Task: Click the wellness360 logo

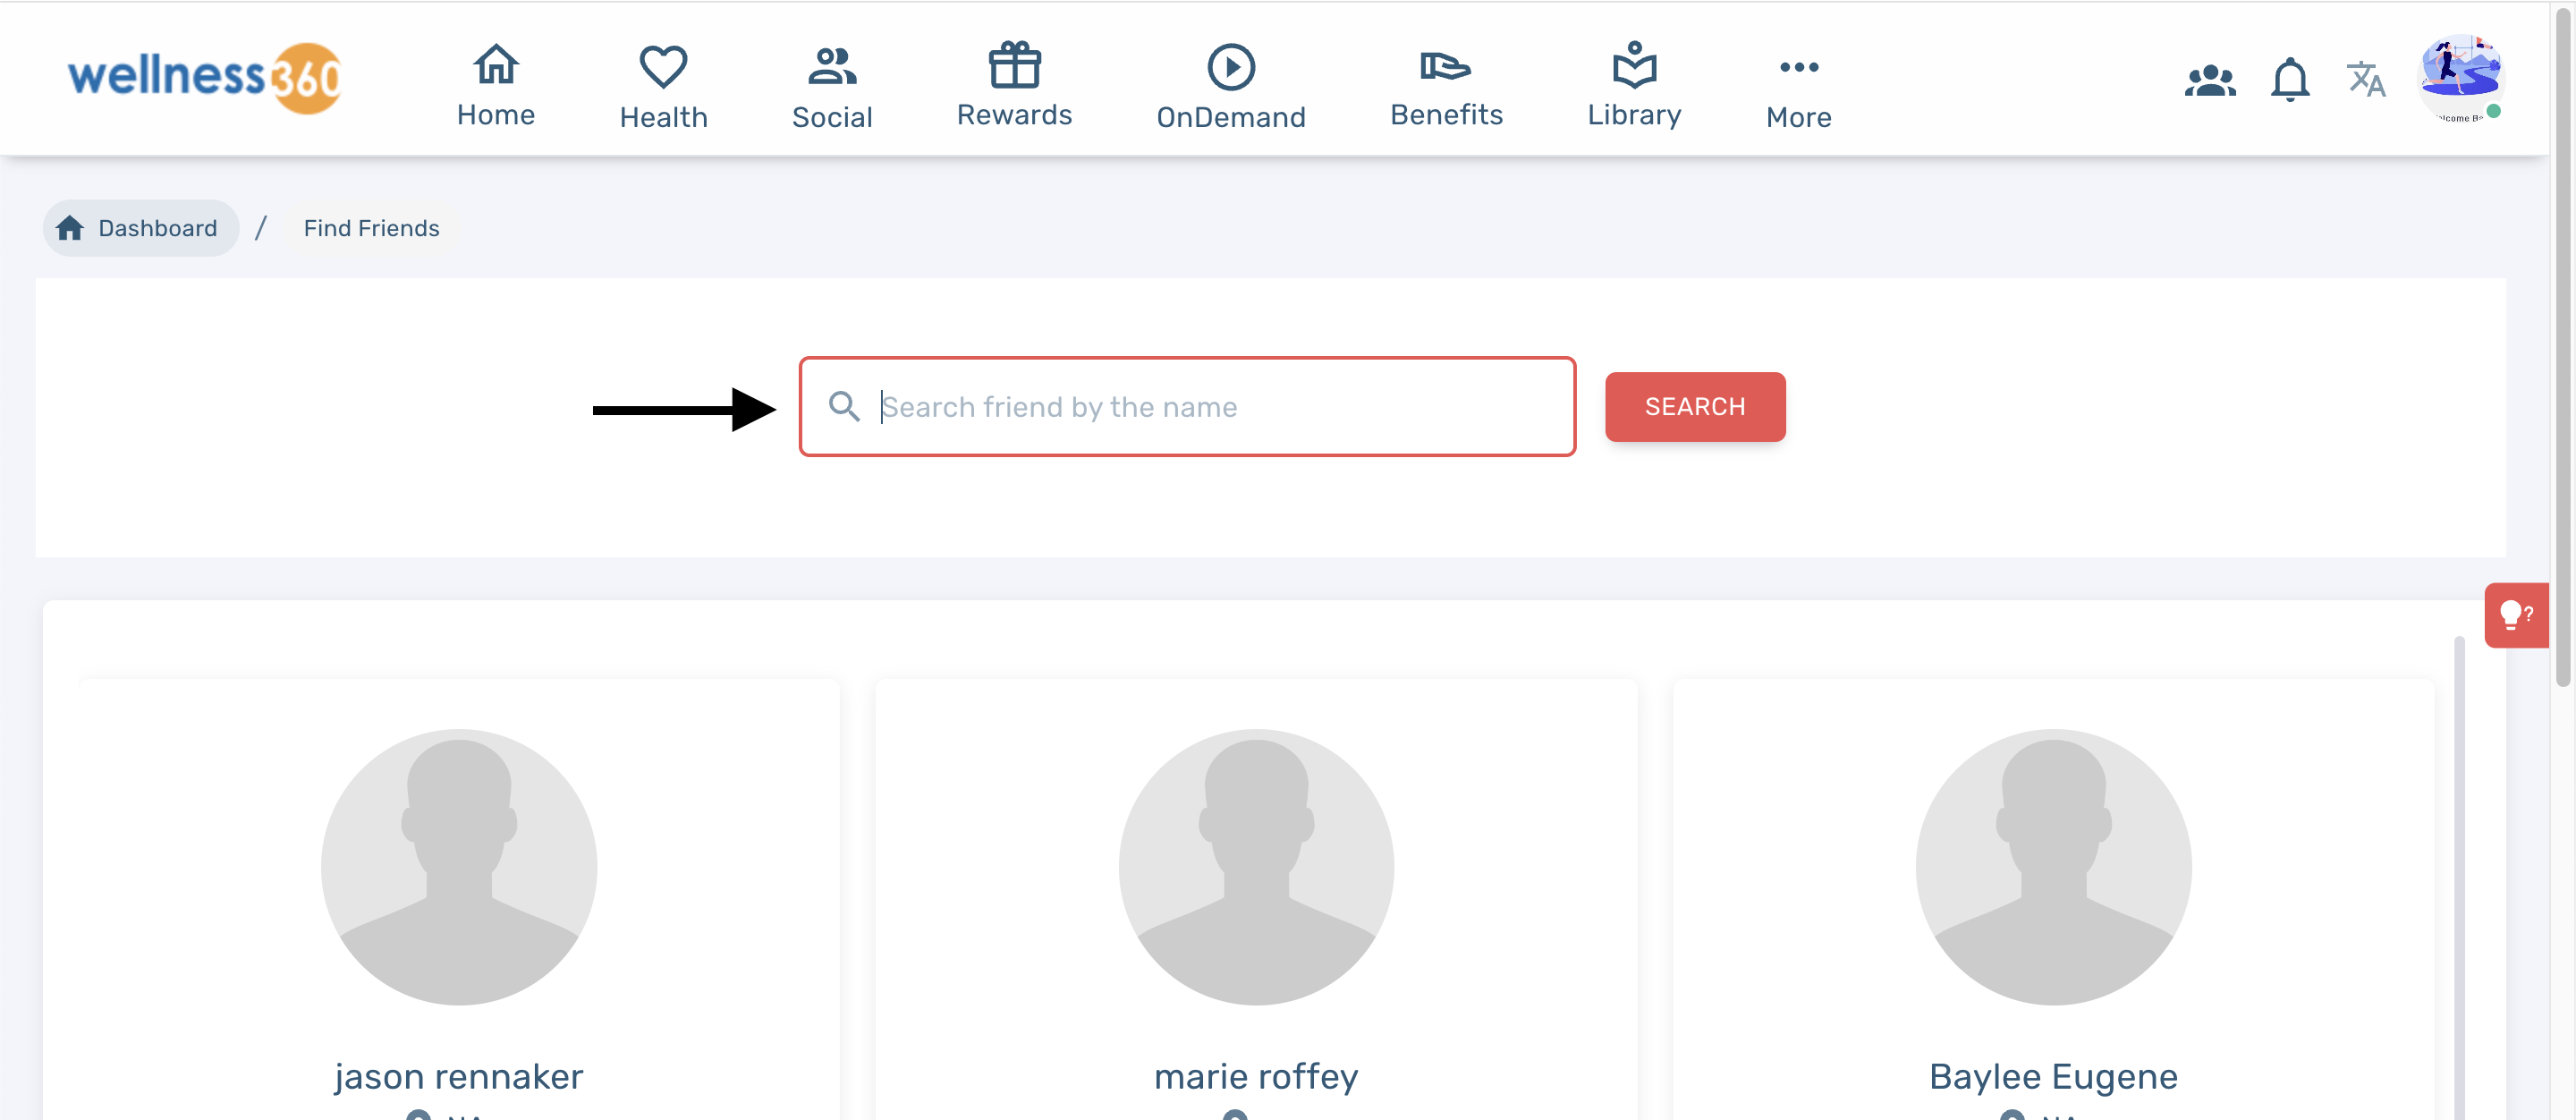Action: click(205, 77)
